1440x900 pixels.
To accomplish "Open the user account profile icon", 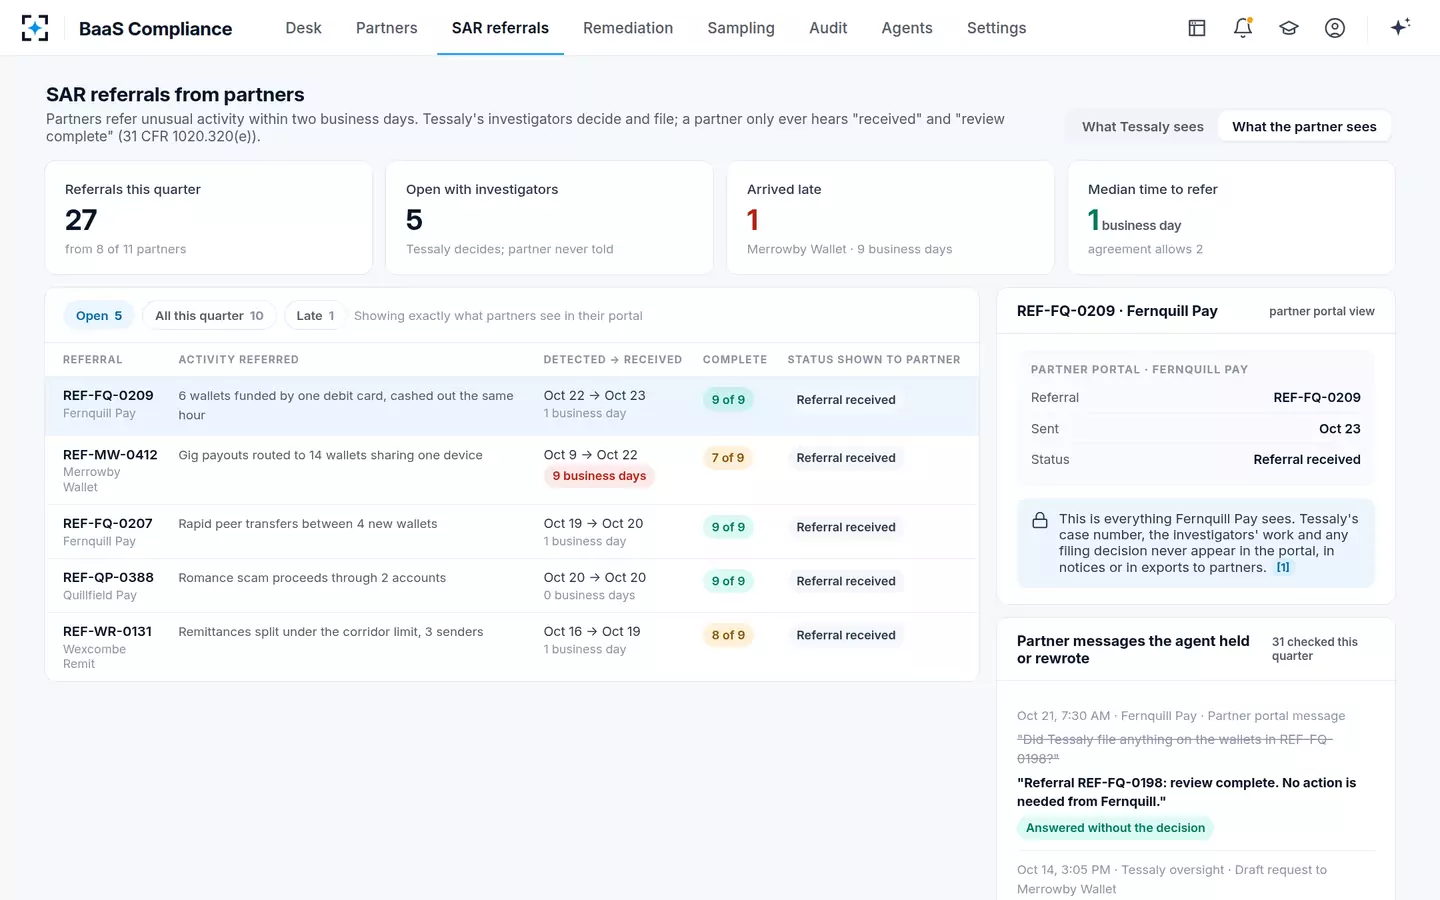I will click(1335, 28).
